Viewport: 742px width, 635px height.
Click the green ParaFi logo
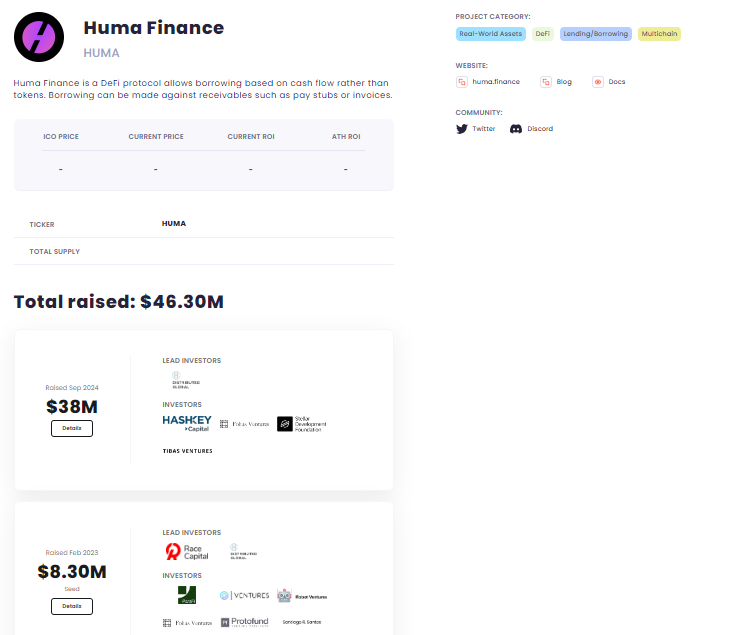[187, 595]
